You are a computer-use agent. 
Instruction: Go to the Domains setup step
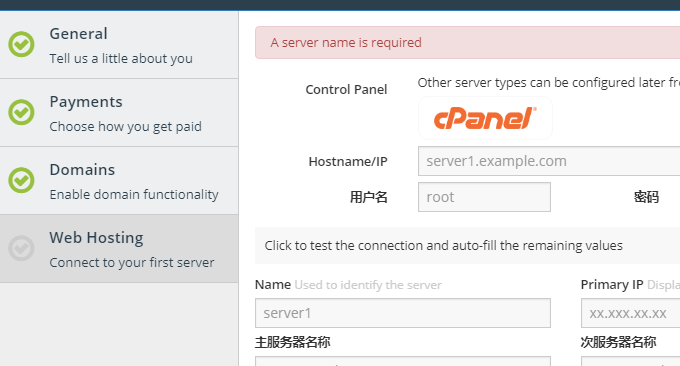[x=119, y=180]
